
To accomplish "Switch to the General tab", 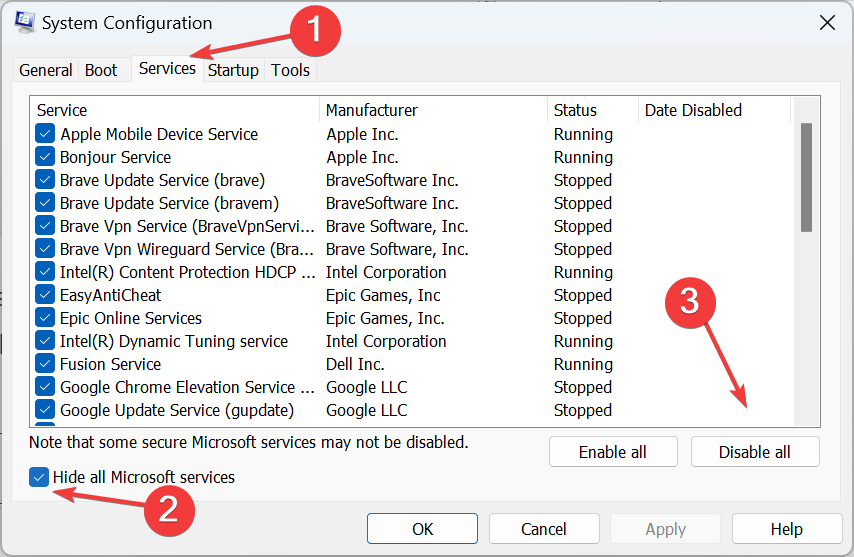I will 46,70.
